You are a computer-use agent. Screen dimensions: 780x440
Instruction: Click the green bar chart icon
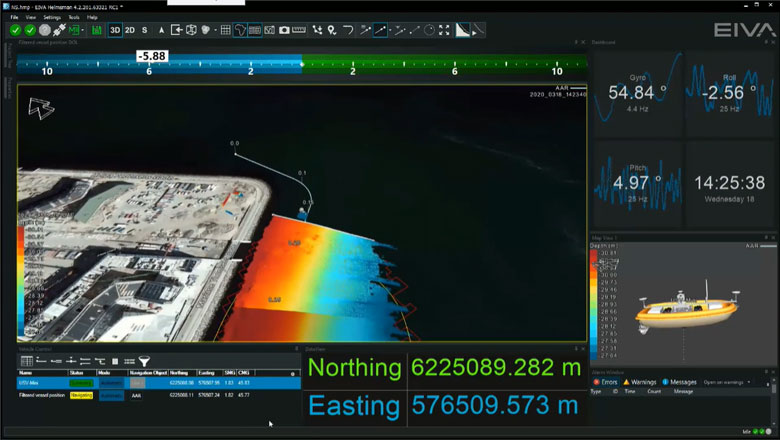pyautogui.click(x=97, y=30)
